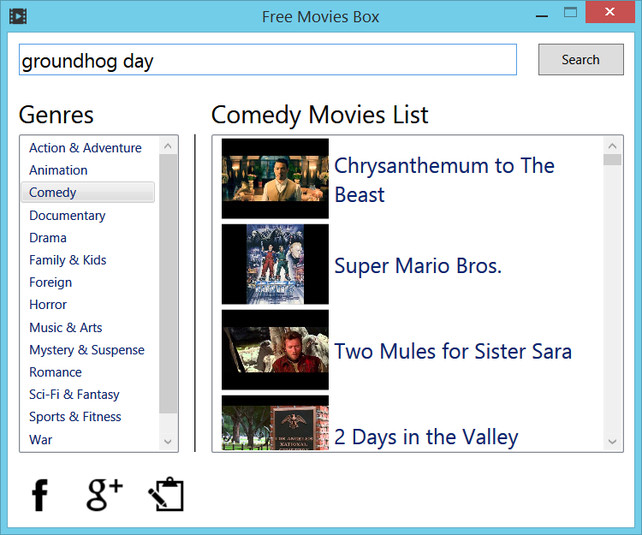Viewport: 642px width, 535px height.
Task: Click the 2 Days in the Valley thumbnail
Action: tap(275, 423)
